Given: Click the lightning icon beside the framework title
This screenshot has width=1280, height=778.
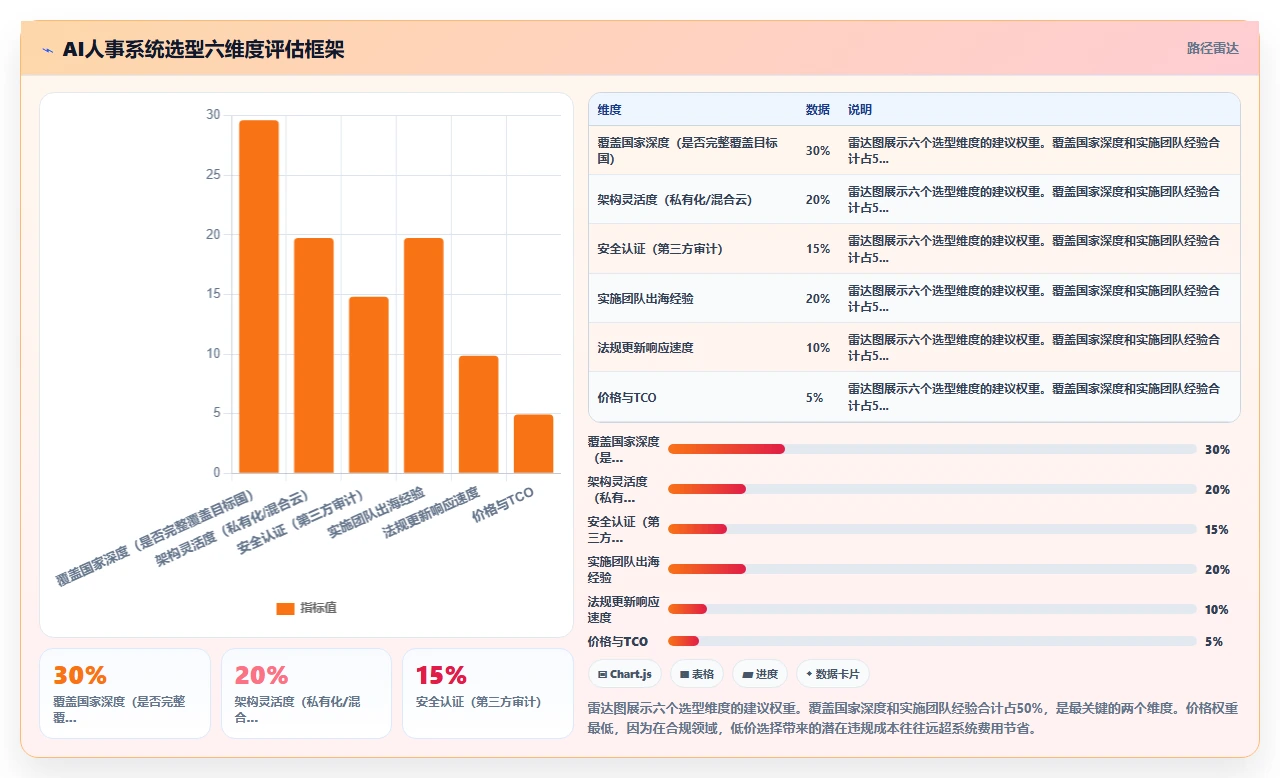Looking at the screenshot, I should (48, 49).
